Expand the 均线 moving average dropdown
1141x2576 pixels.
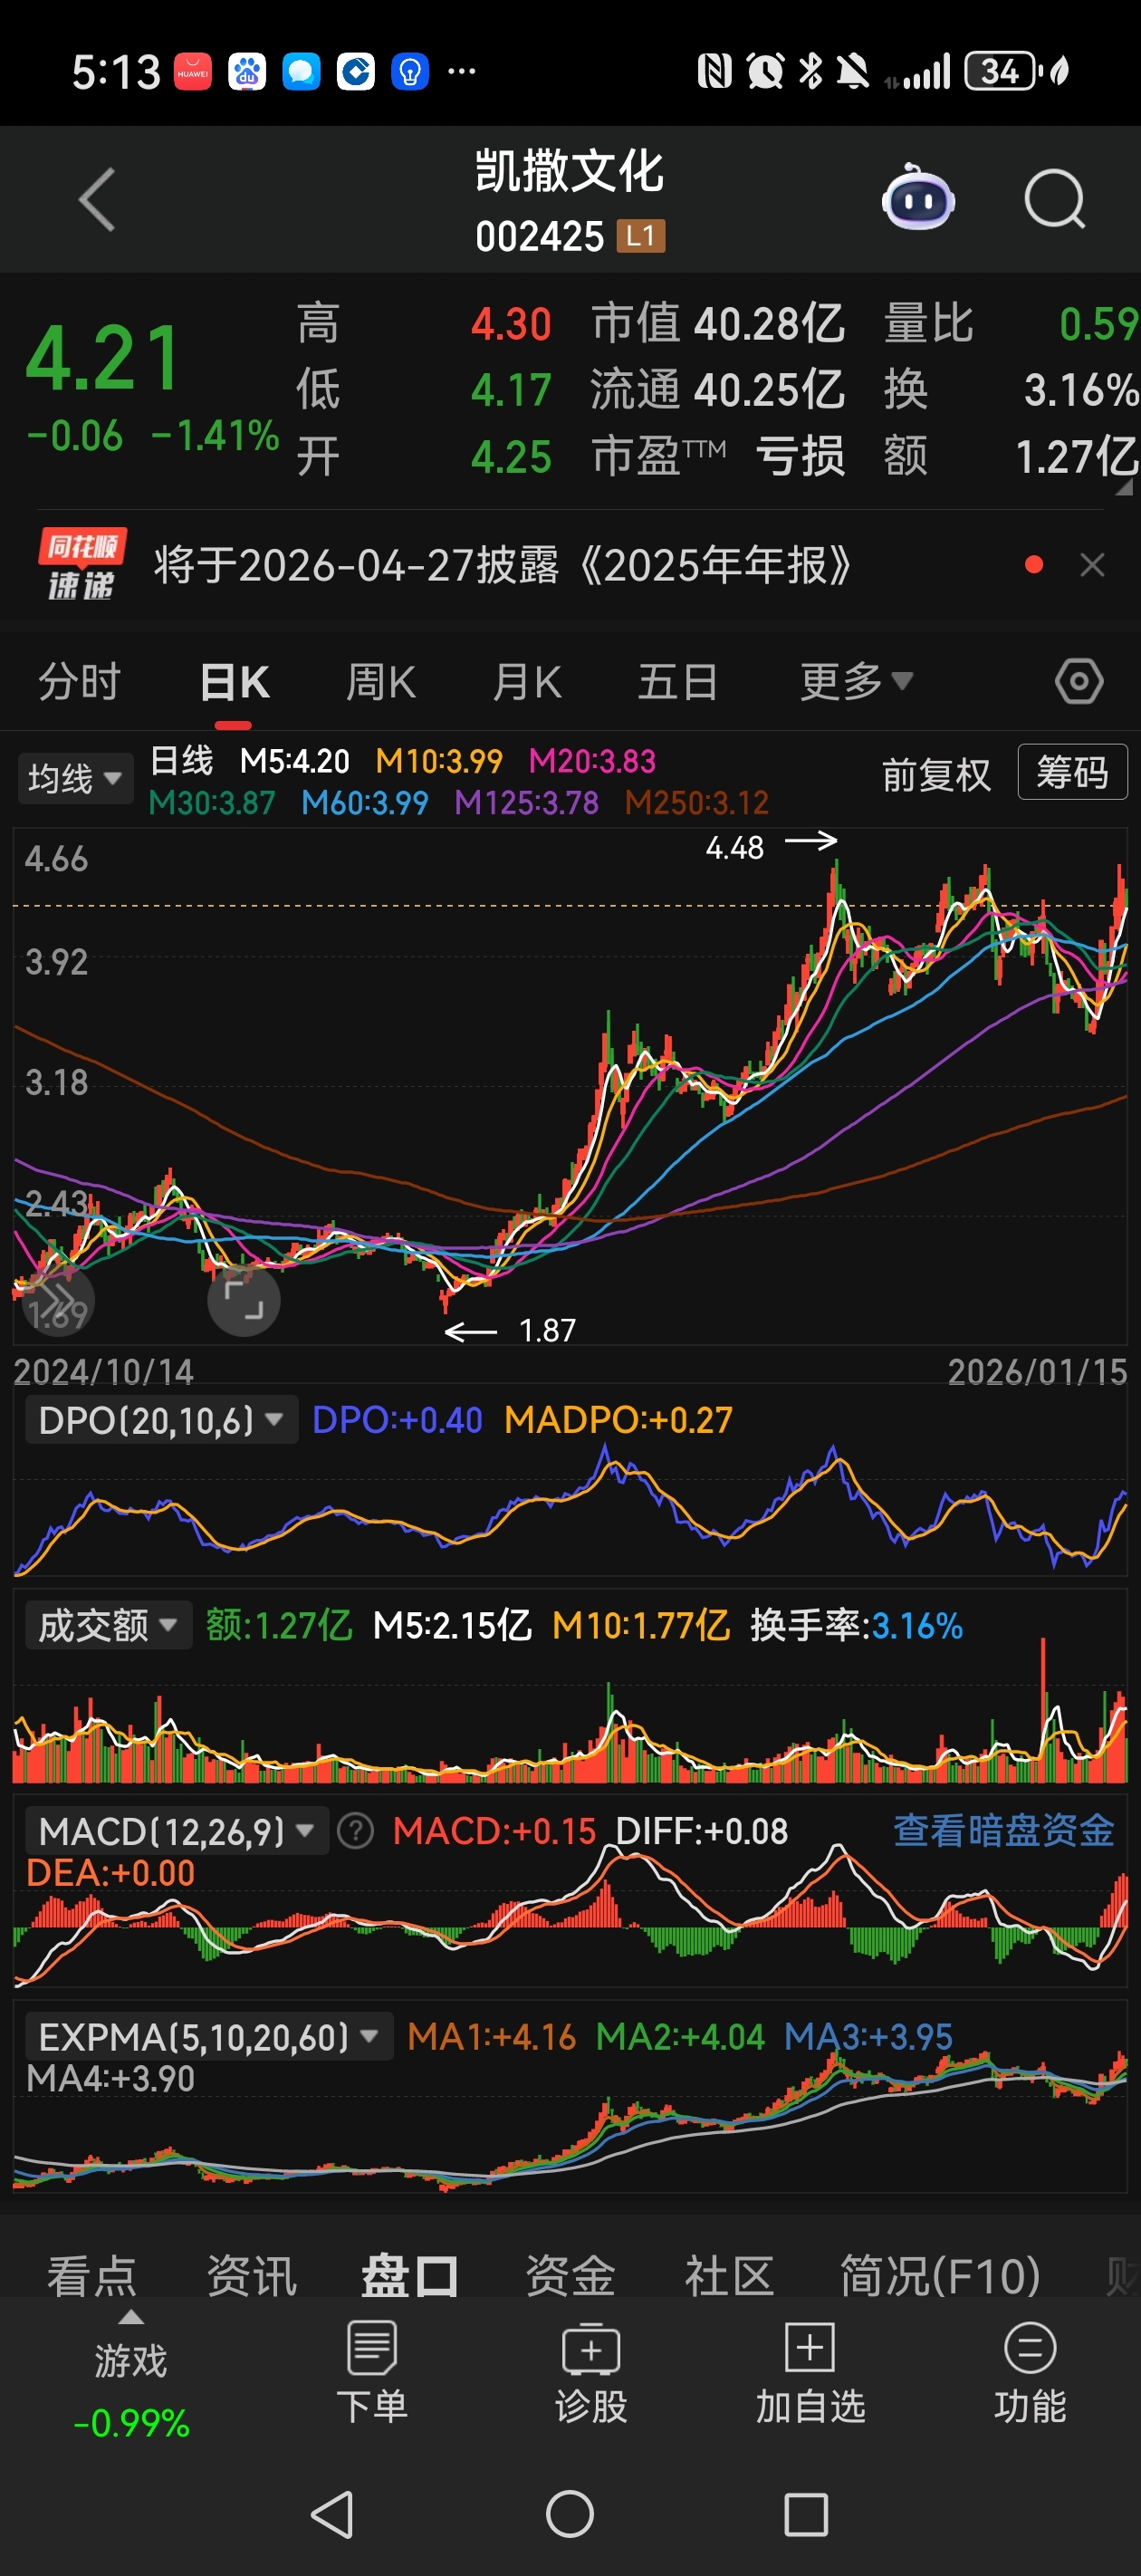tap(75, 778)
